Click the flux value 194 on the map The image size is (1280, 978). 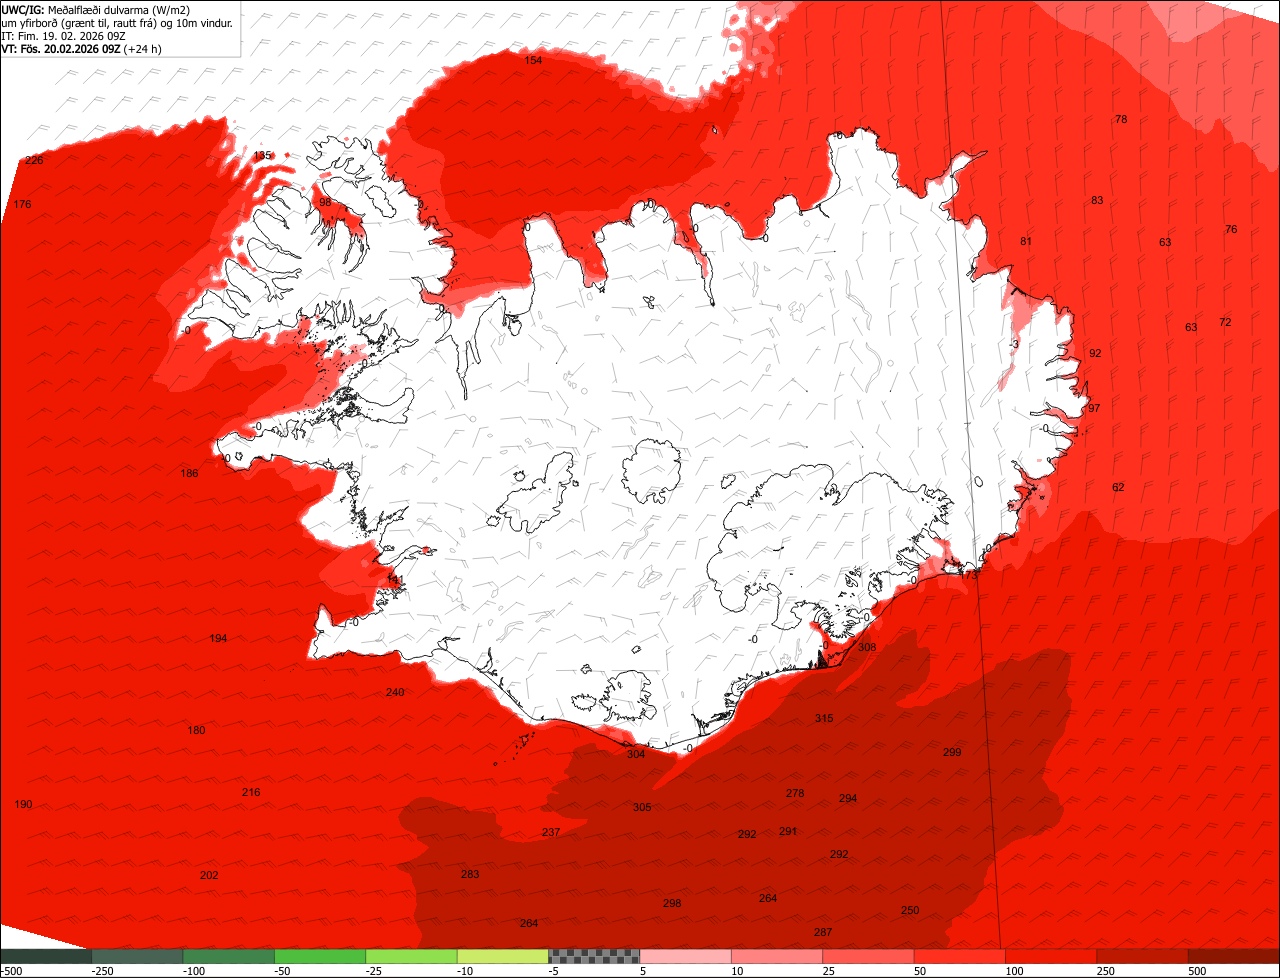tap(218, 638)
